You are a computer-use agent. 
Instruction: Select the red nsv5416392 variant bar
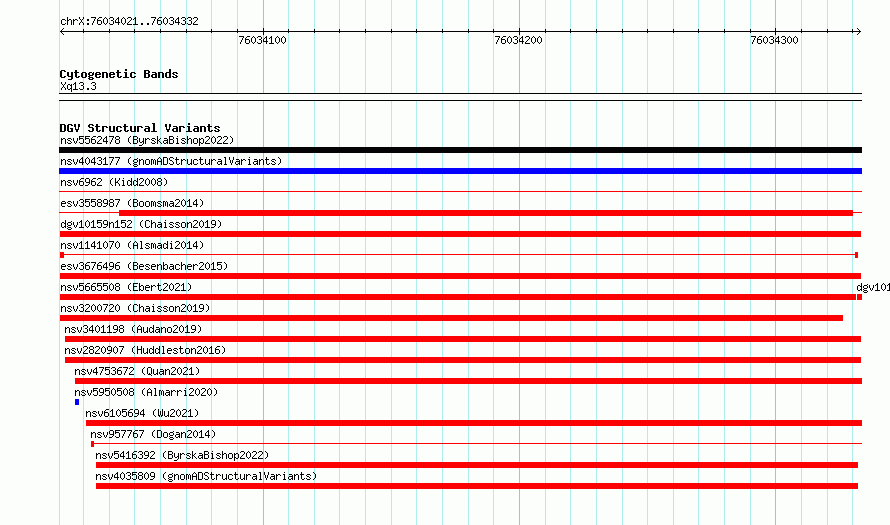click(477, 465)
